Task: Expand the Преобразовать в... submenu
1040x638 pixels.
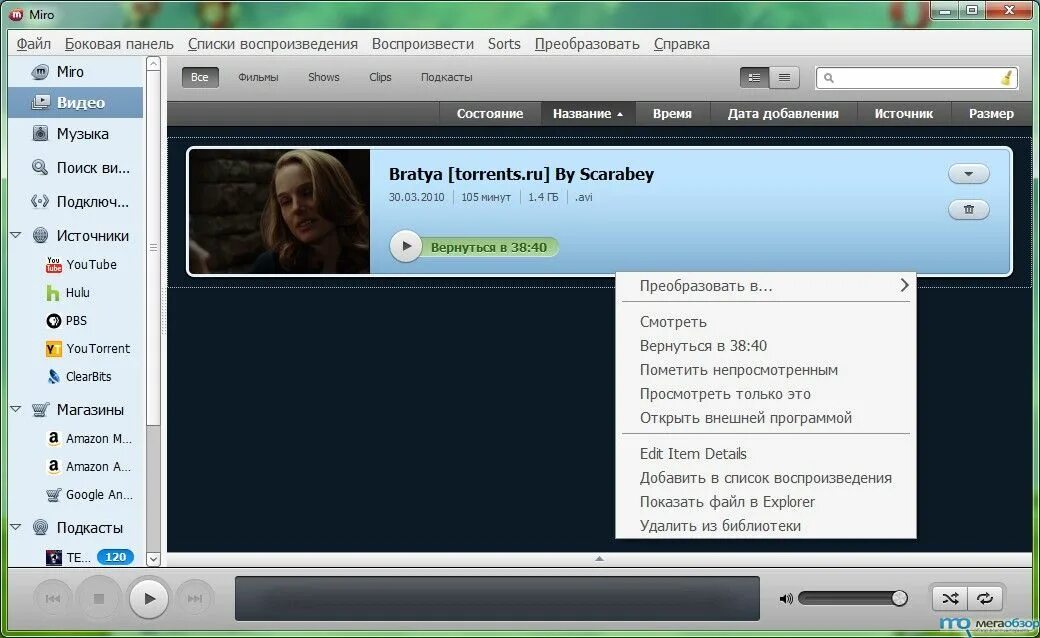Action: coord(766,286)
